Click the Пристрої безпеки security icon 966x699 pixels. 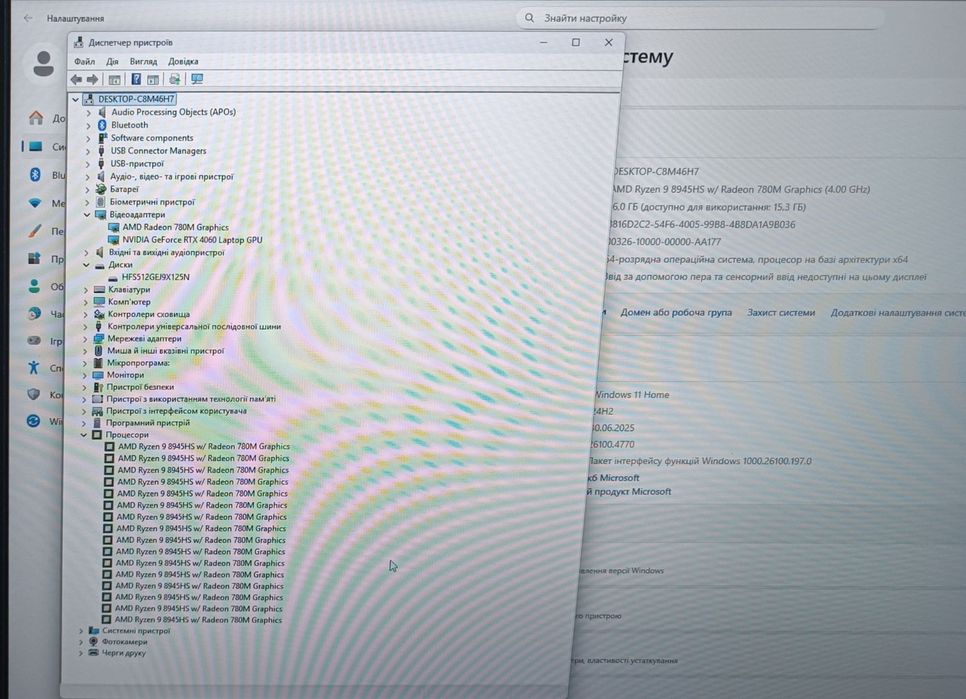click(x=97, y=387)
